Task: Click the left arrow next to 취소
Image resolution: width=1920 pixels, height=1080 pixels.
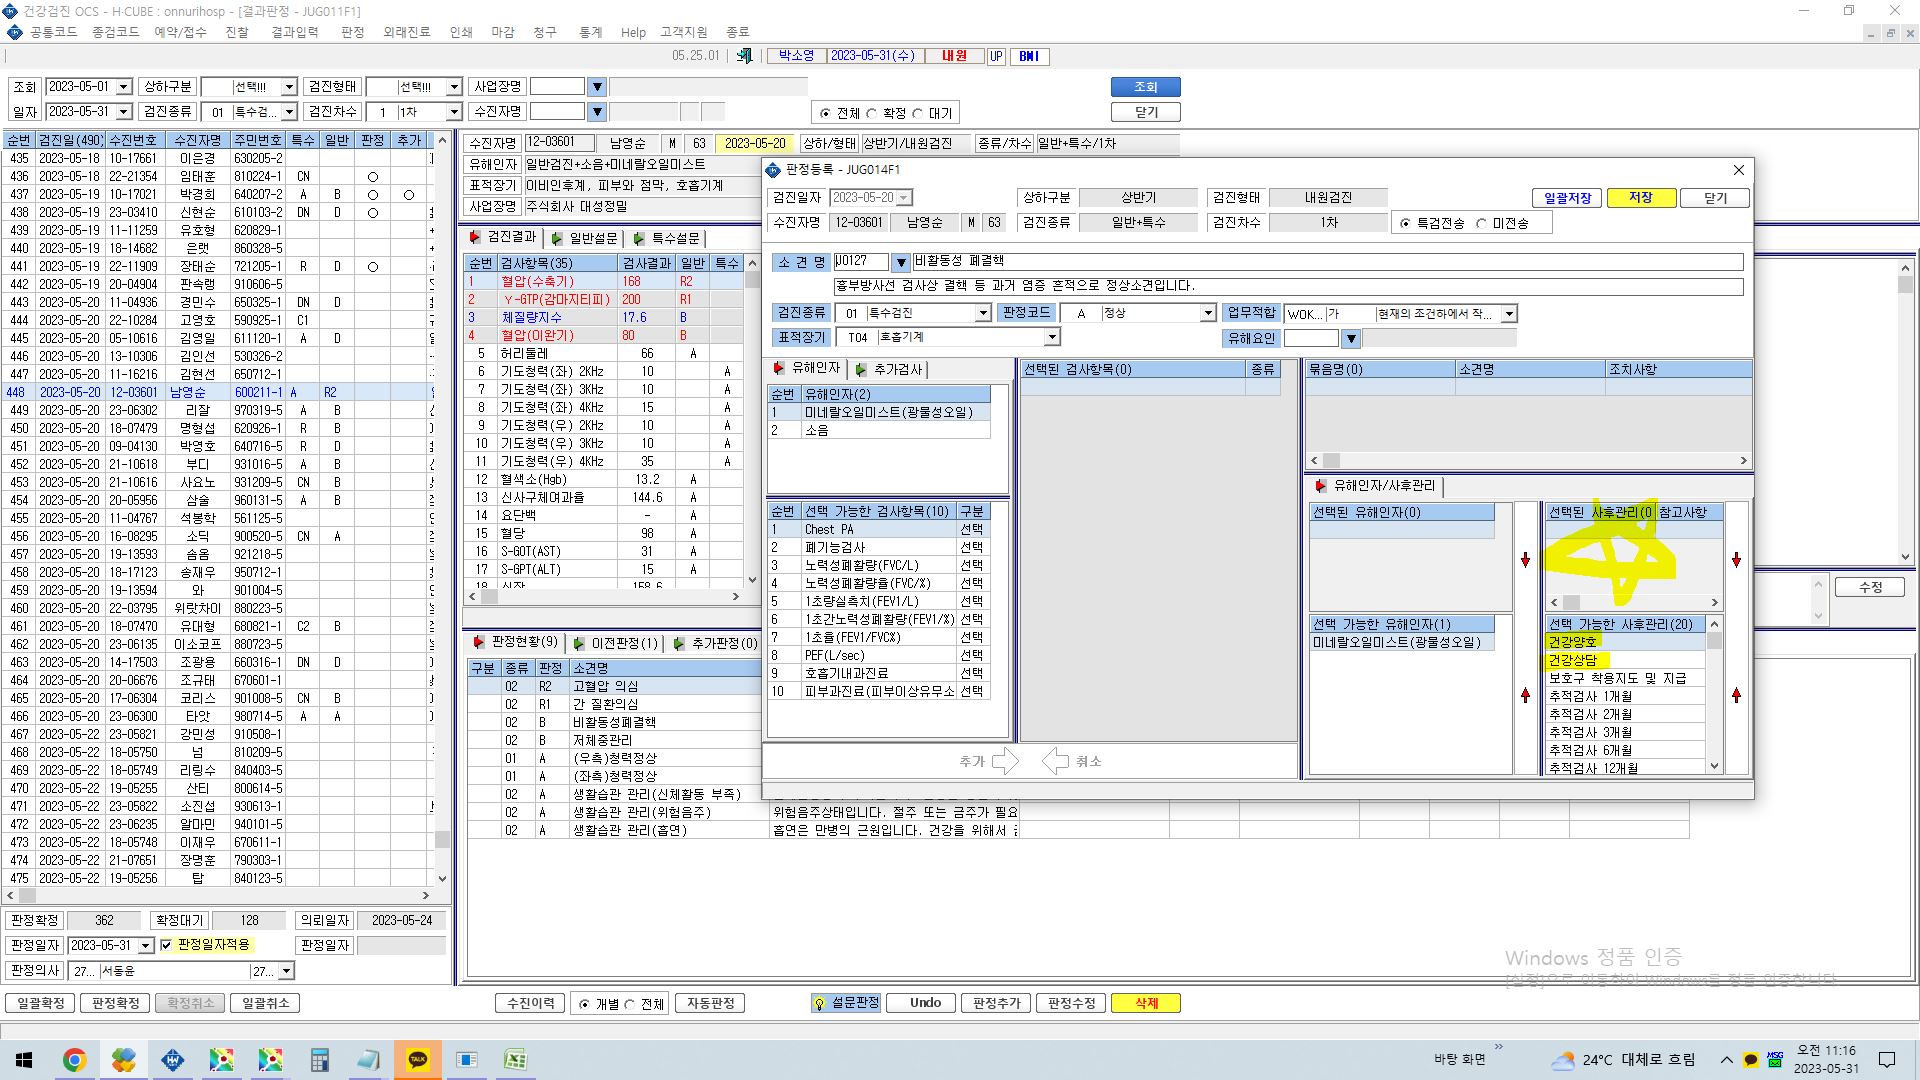Action: (1055, 761)
